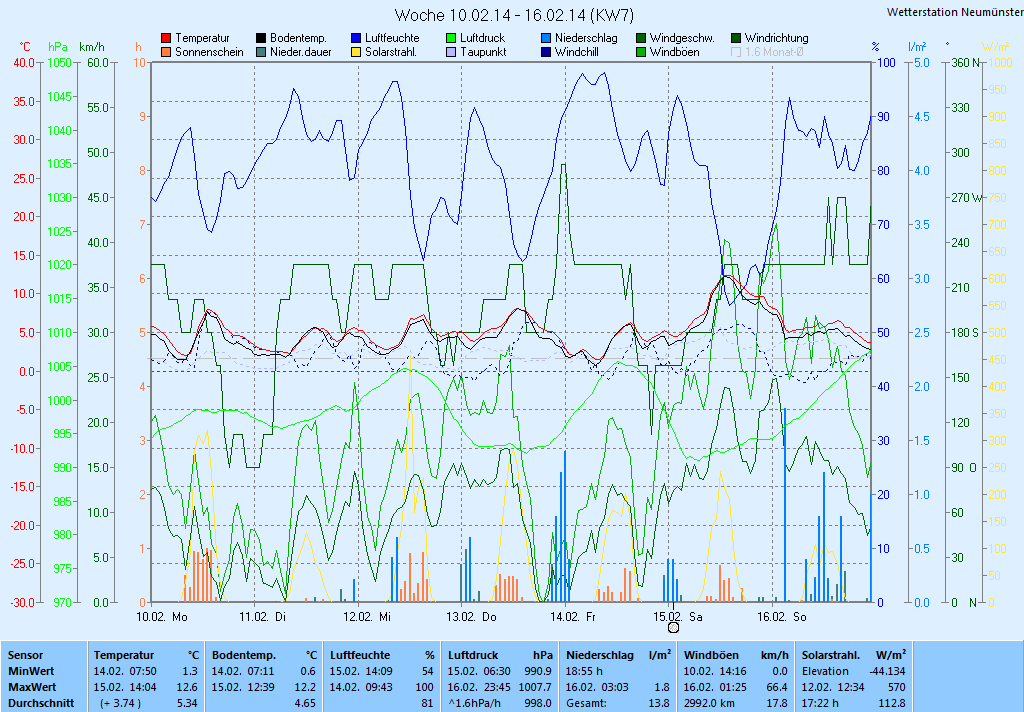Click the 5.34 average temperature value
The width and height of the screenshot is (1024, 712).
coord(187,704)
